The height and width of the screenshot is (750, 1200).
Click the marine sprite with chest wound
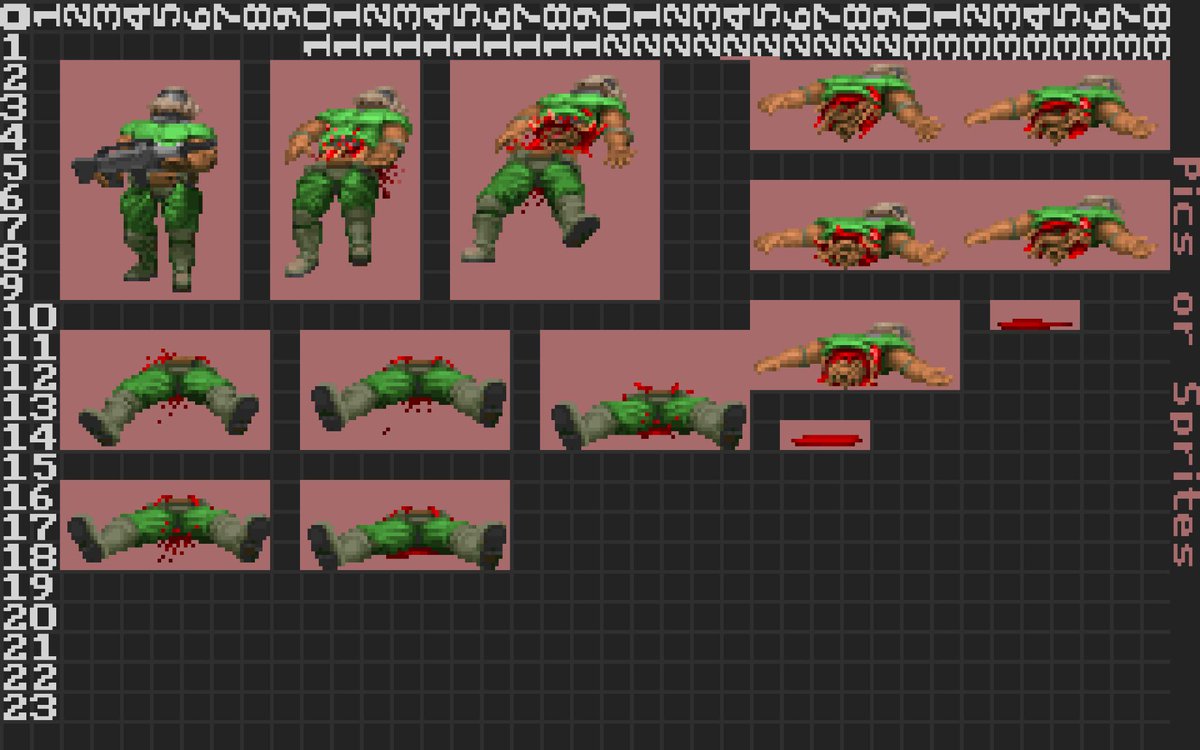[345, 180]
